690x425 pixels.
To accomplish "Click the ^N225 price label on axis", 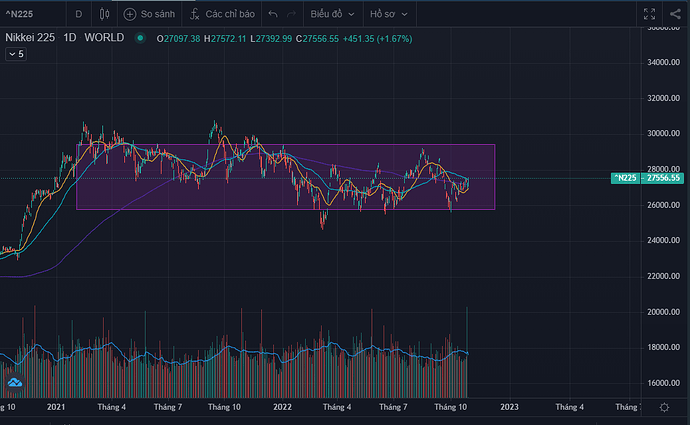I will pos(626,178).
